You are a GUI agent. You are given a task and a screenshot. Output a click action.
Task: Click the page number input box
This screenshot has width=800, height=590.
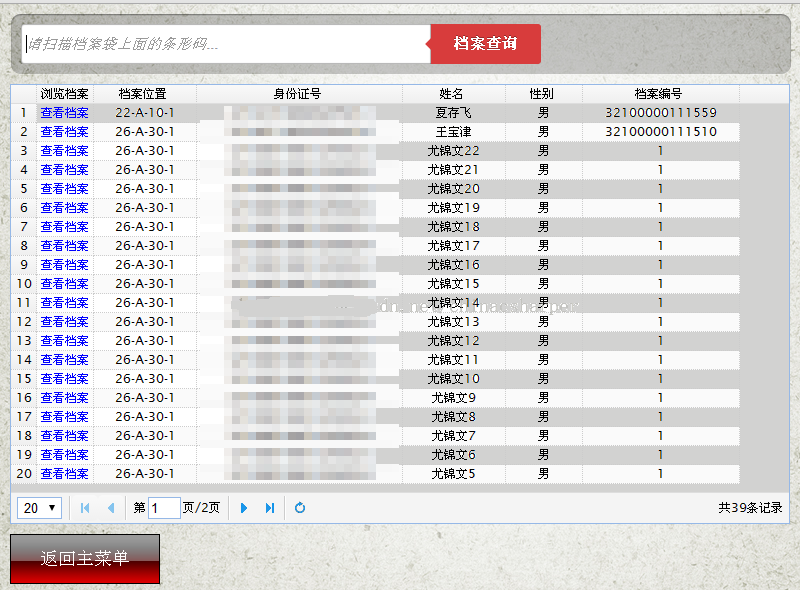(x=164, y=508)
